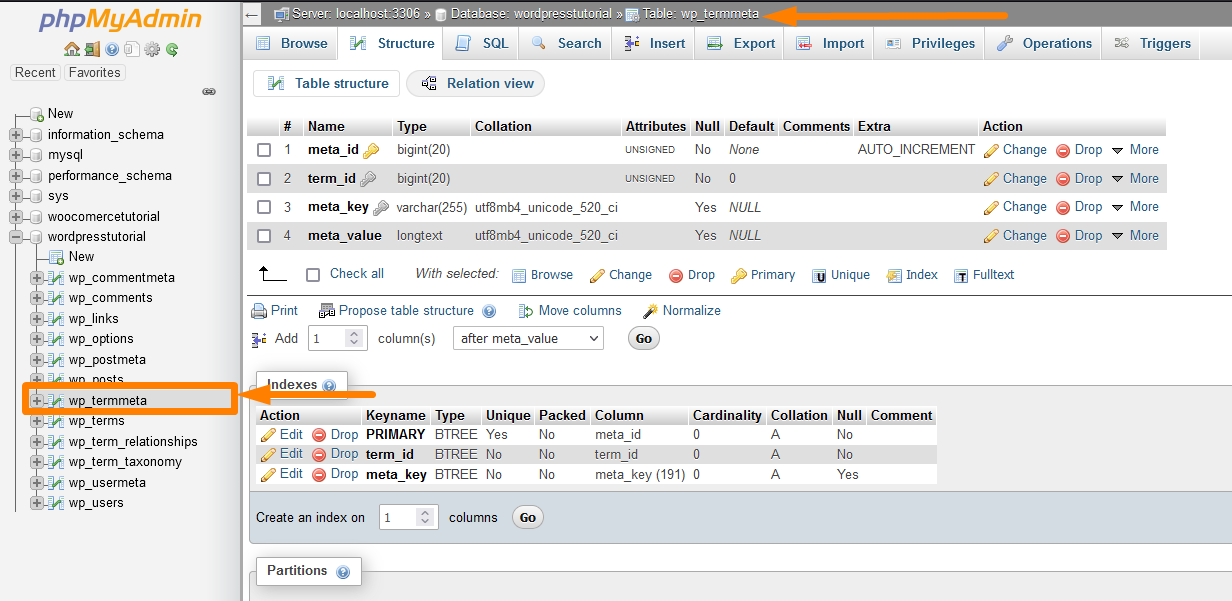Open the SQL tab
The image size is (1232, 601).
[482, 43]
